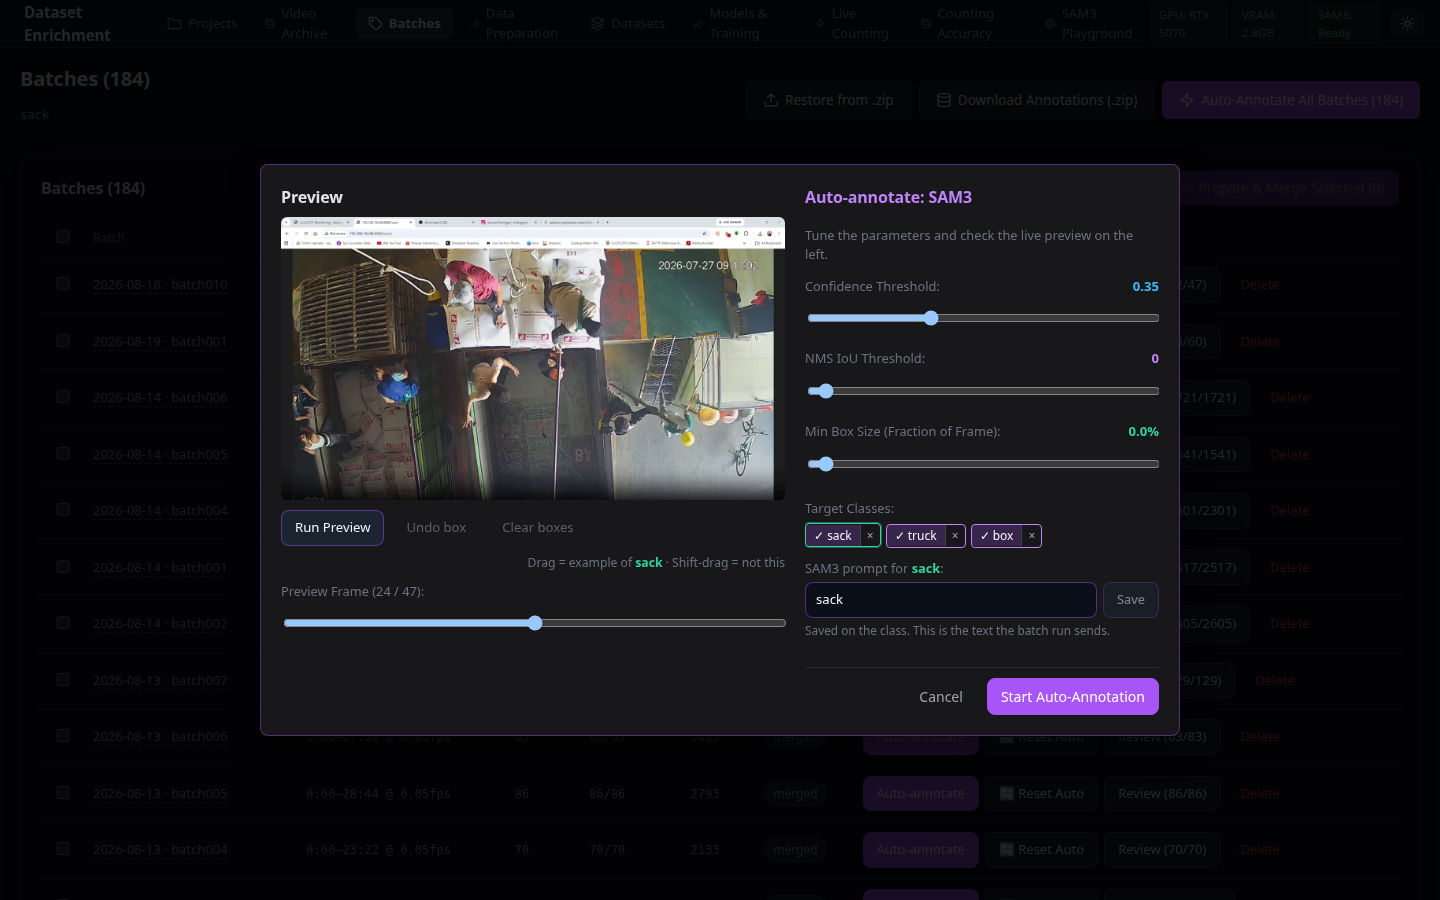
Task: Tick the checkbox for 2026-08-18 batch010
Action: pyautogui.click(x=63, y=284)
